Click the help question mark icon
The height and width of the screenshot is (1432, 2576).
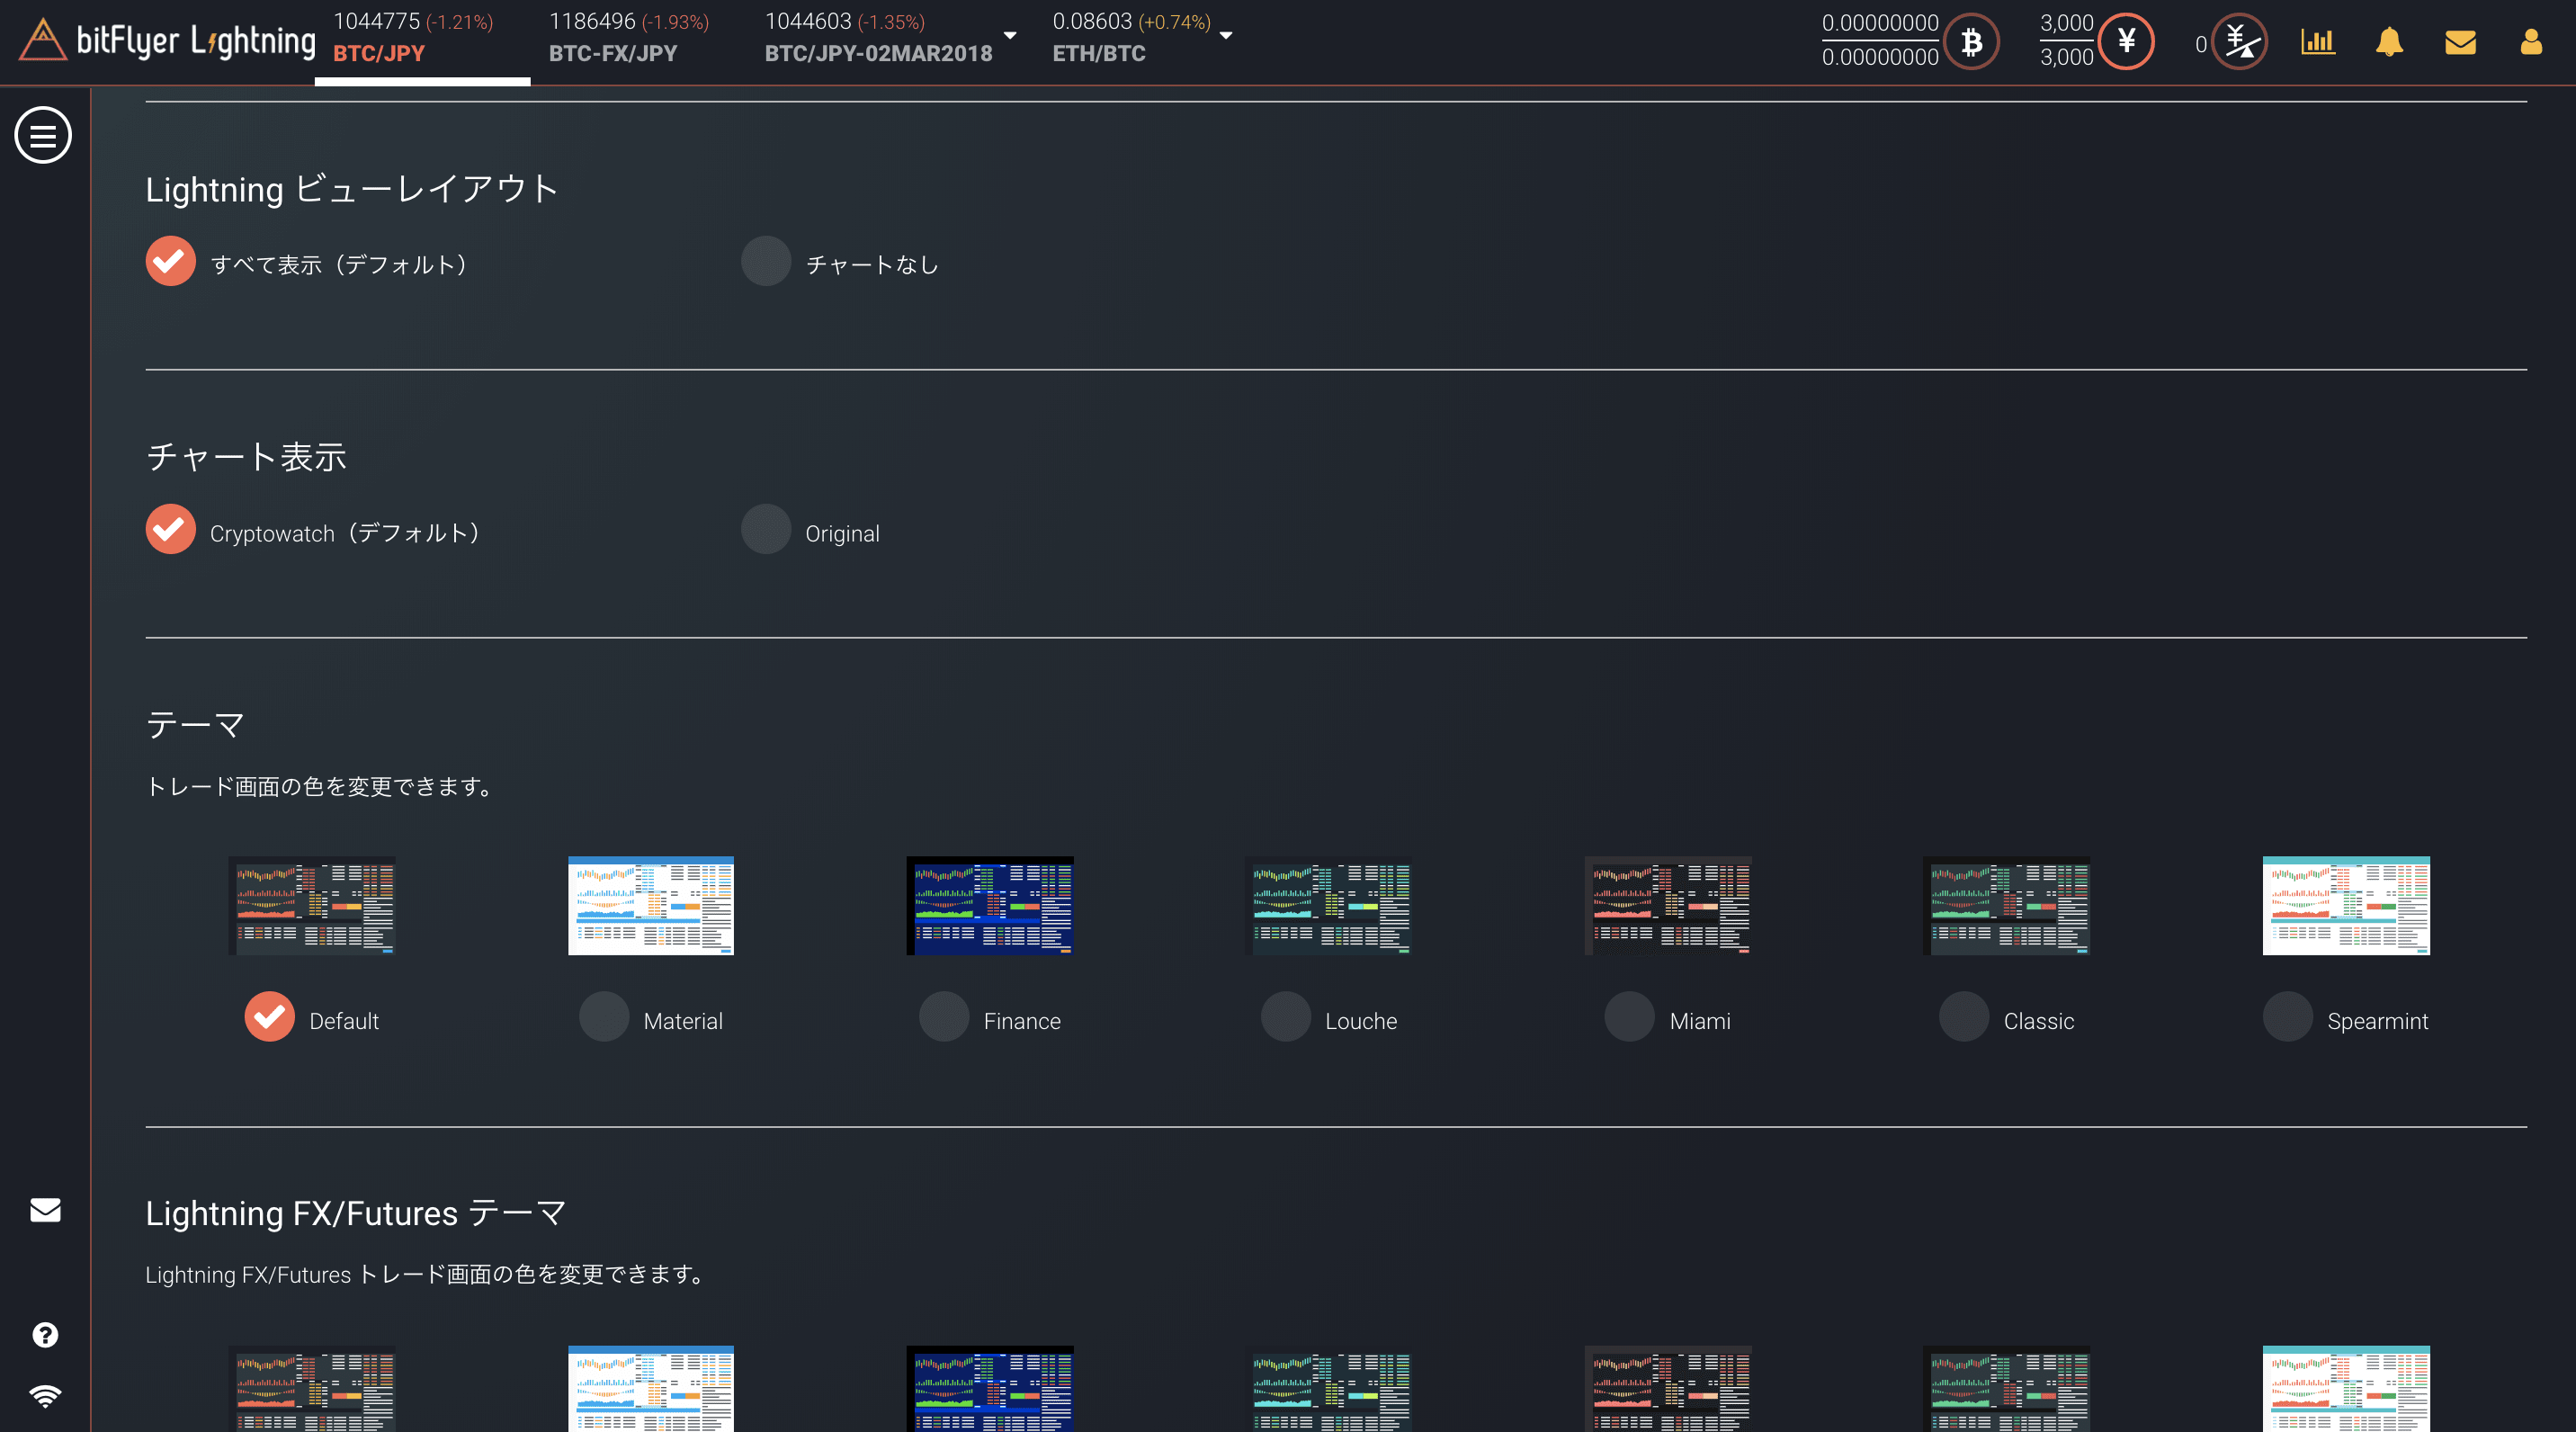coord(45,1335)
